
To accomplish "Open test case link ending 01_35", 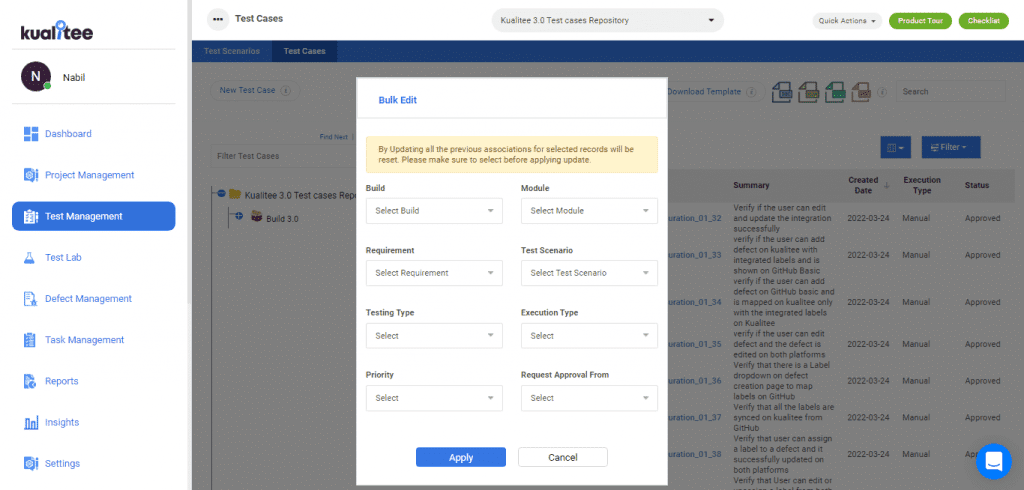I will pos(696,344).
